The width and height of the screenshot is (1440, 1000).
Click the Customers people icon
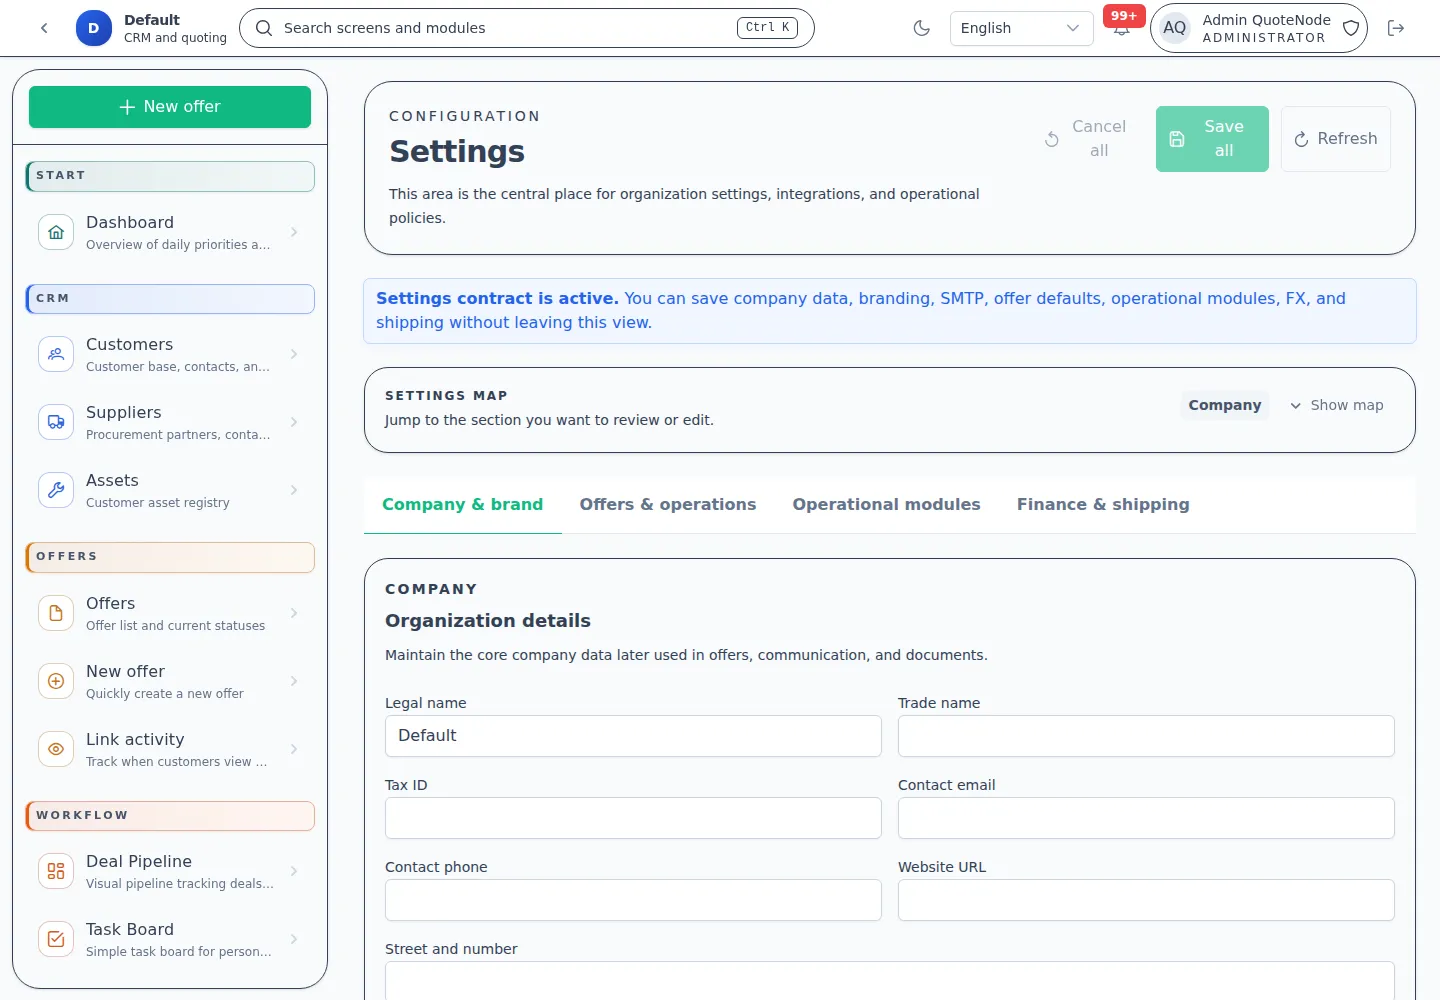56,354
